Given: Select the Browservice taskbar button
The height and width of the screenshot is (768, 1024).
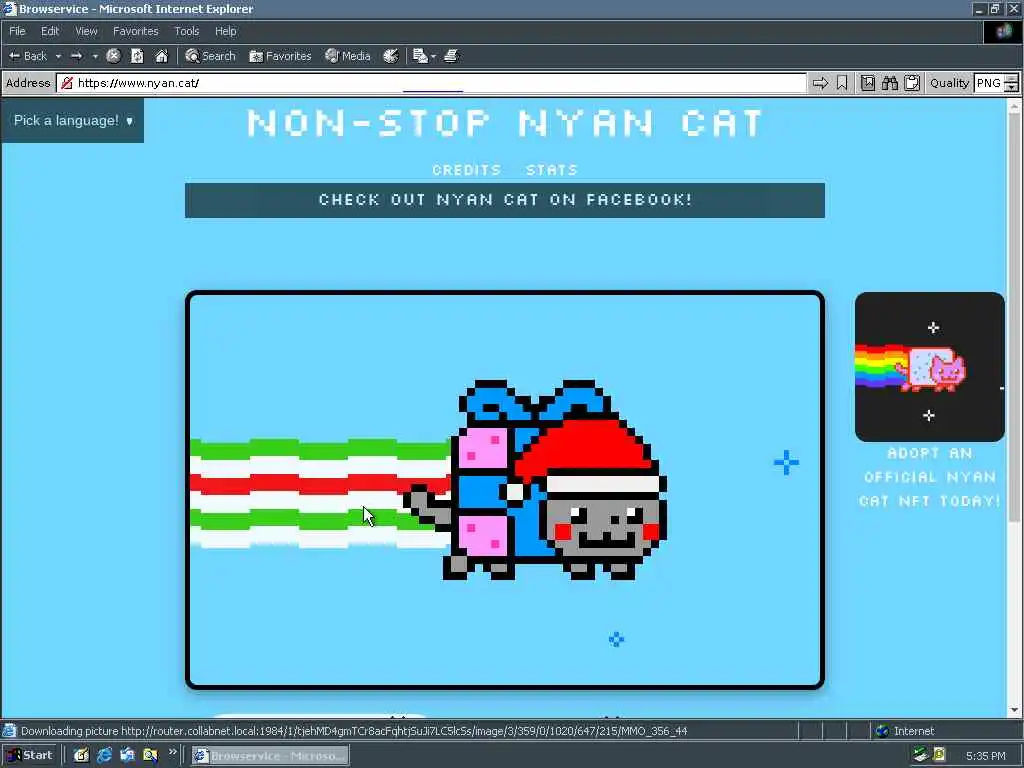Looking at the screenshot, I should pyautogui.click(x=270, y=756).
